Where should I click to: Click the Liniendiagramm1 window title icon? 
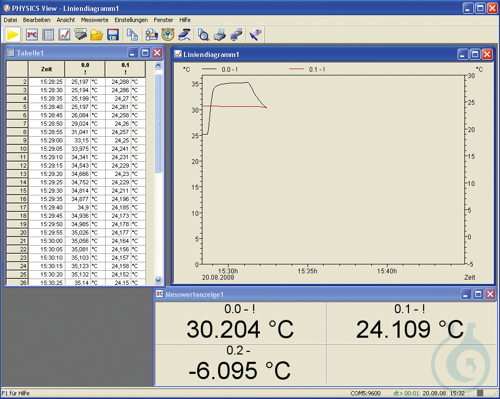tap(178, 54)
